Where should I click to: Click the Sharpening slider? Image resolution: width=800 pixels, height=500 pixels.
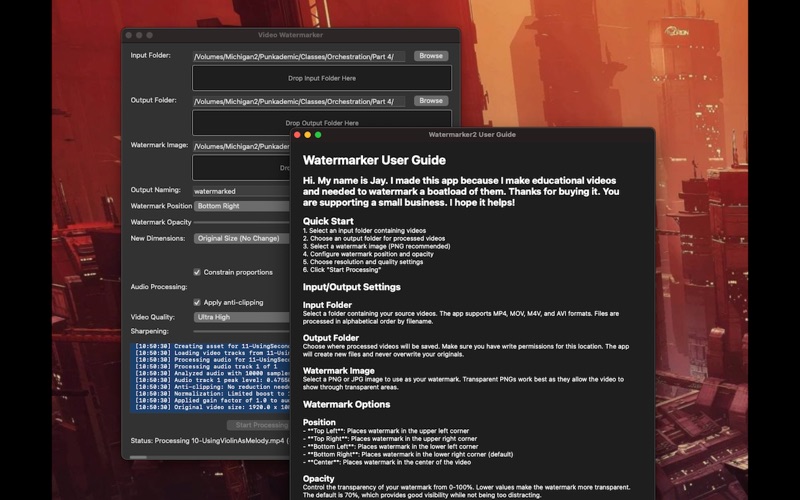pyautogui.click(x=242, y=332)
